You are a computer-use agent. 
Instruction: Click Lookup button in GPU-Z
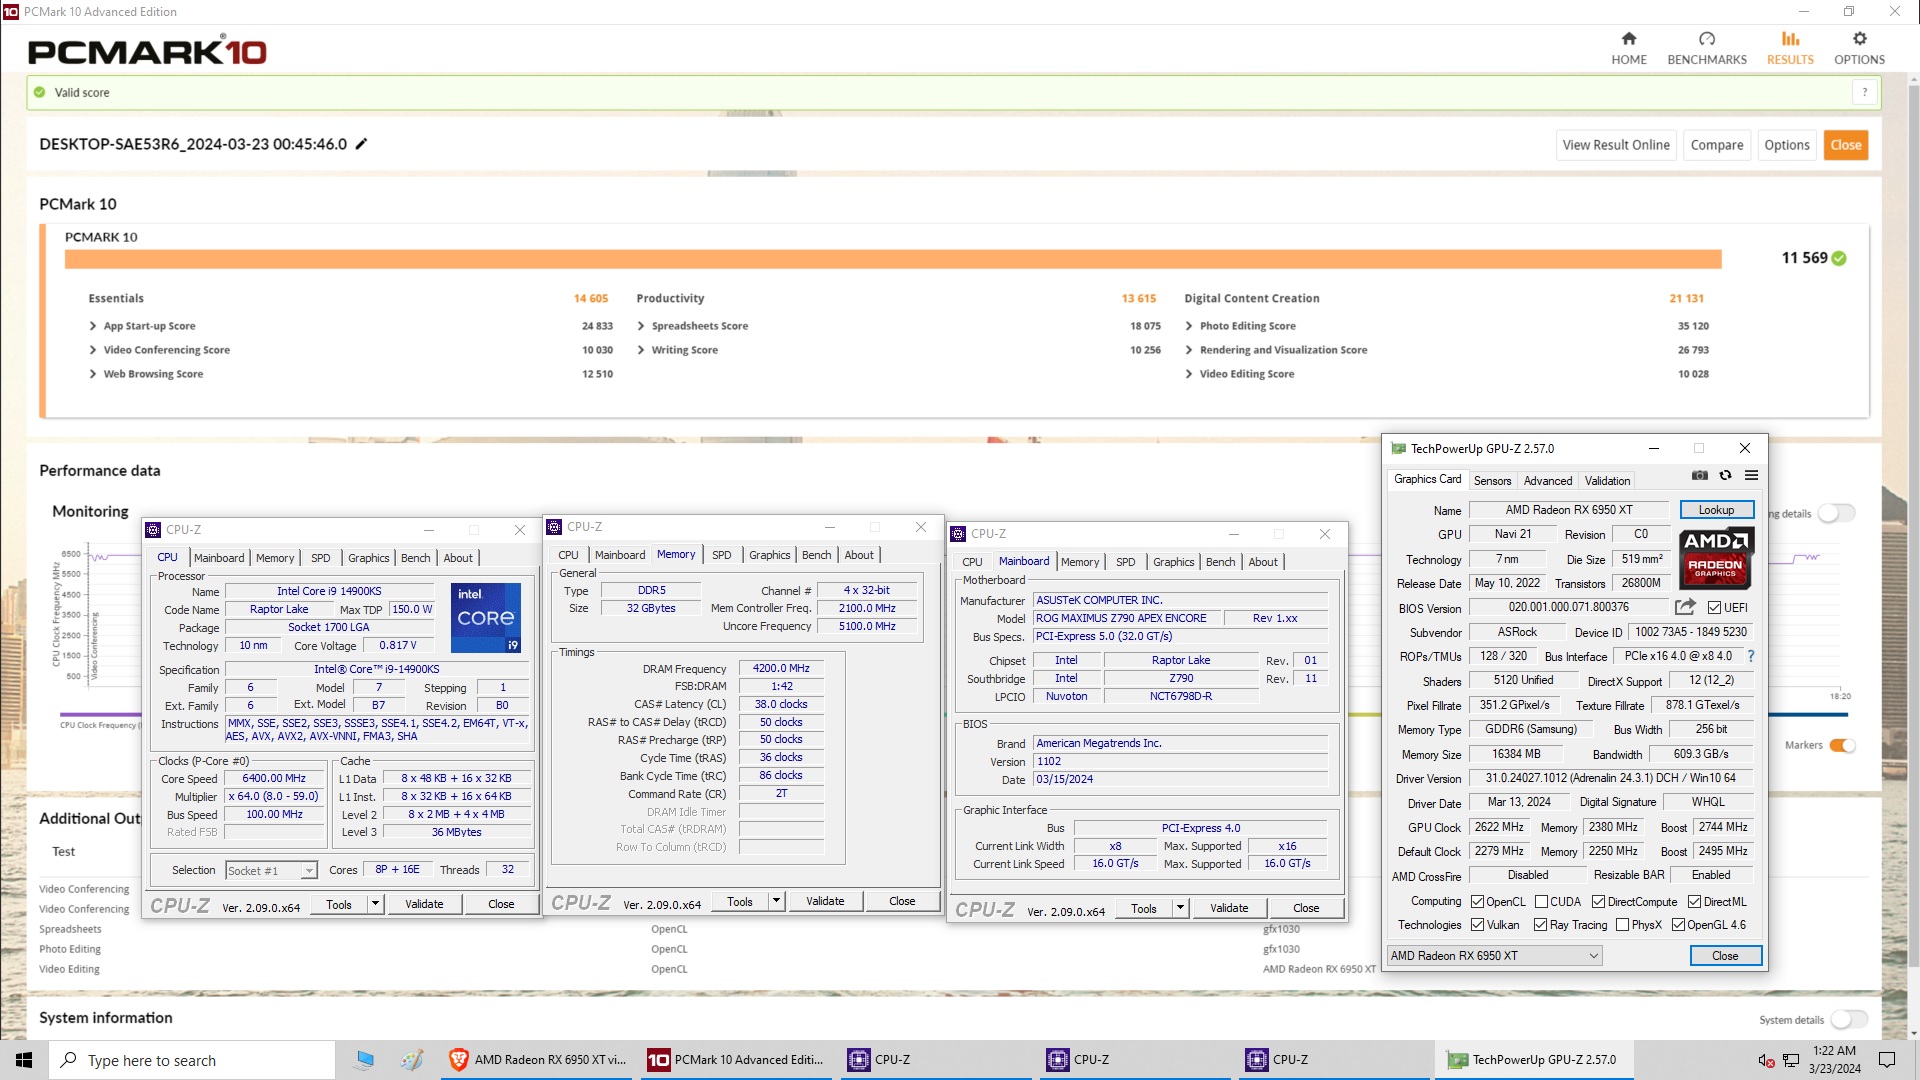click(1716, 510)
